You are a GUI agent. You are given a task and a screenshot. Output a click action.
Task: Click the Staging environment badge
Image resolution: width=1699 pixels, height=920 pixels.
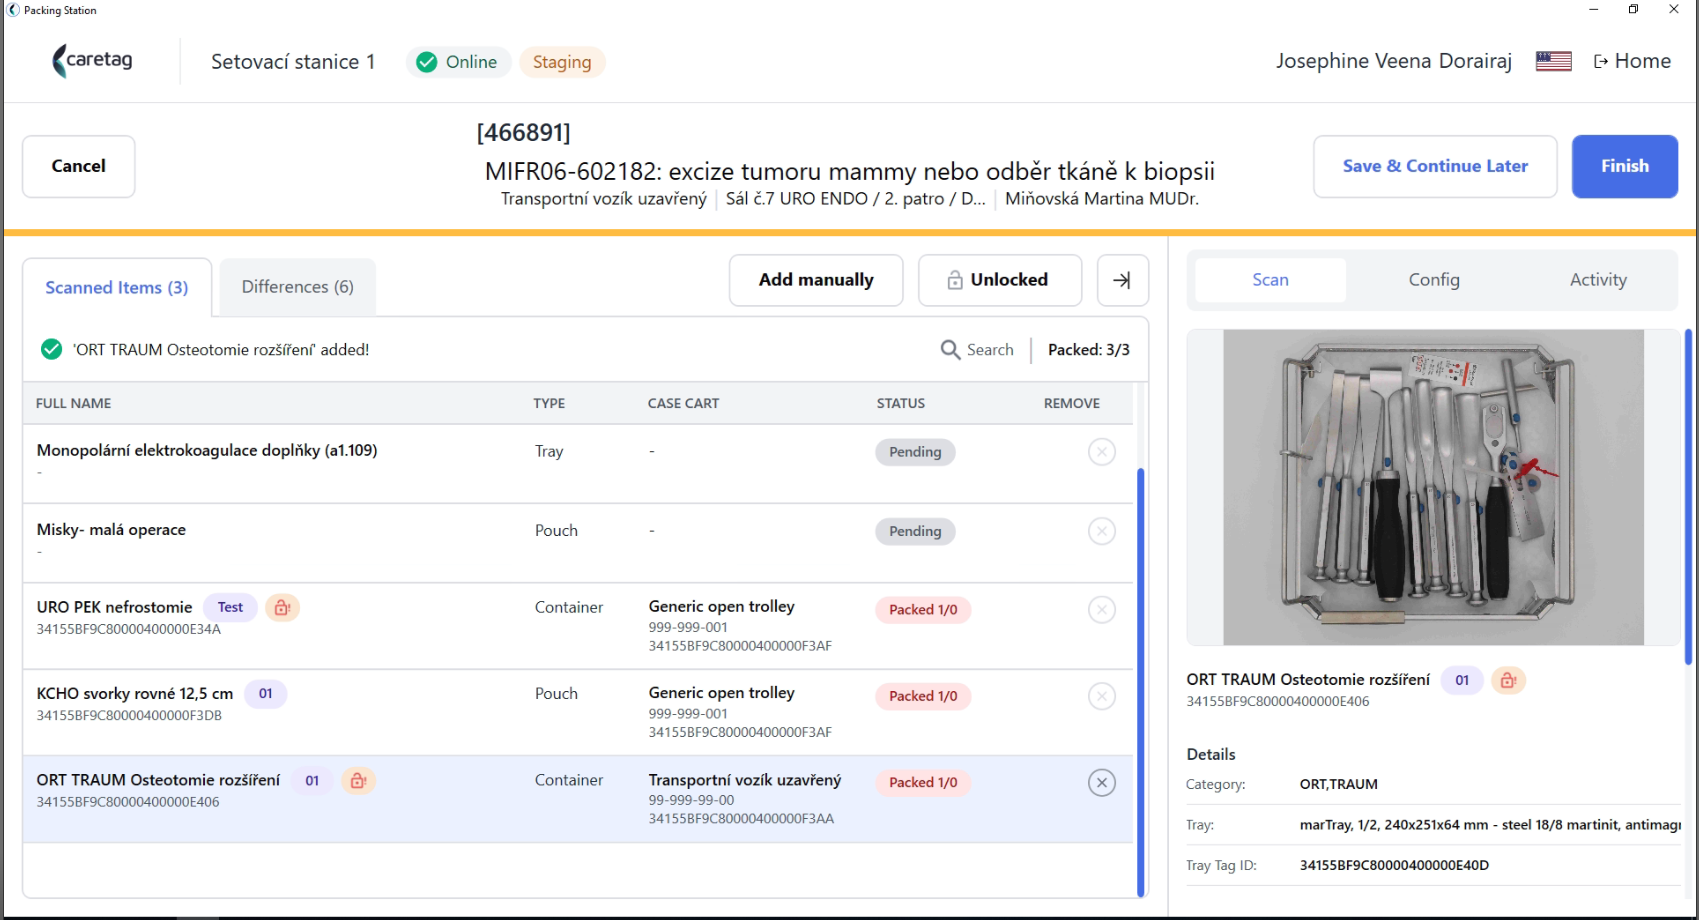pos(562,62)
